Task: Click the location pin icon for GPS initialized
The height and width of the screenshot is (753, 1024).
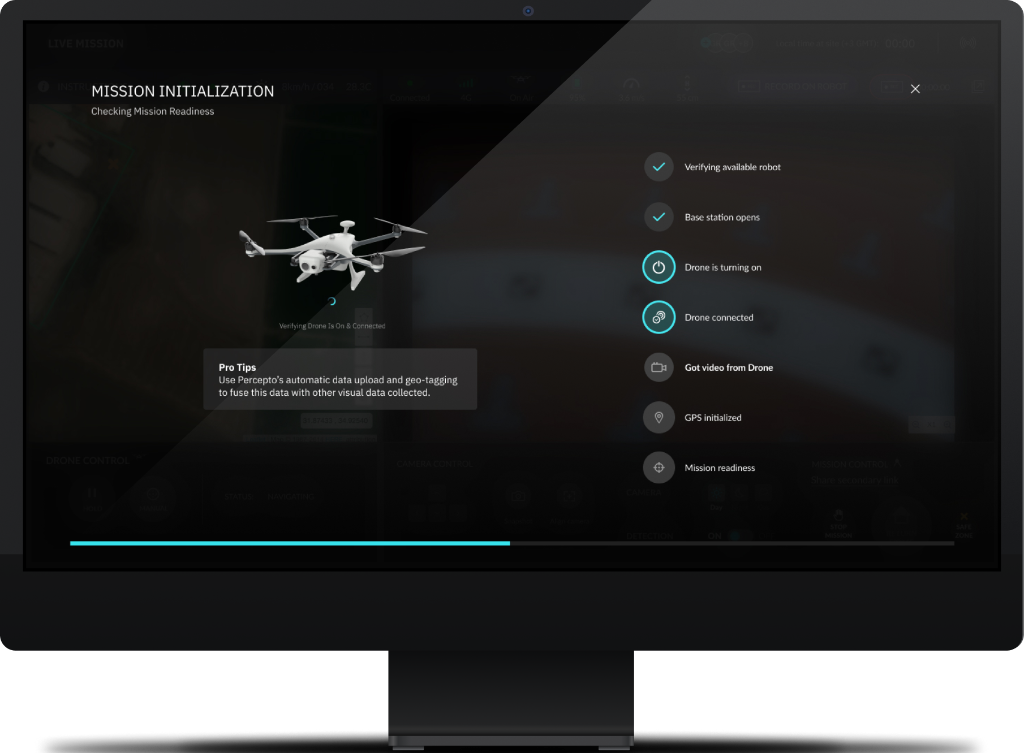Action: 659,417
